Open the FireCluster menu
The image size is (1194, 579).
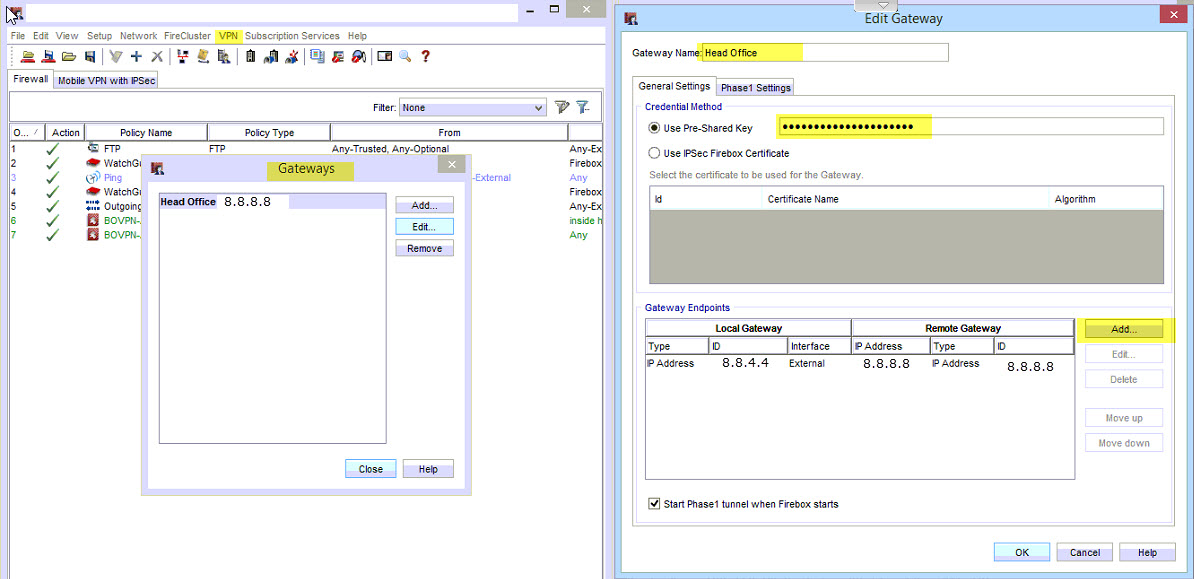[x=187, y=36]
